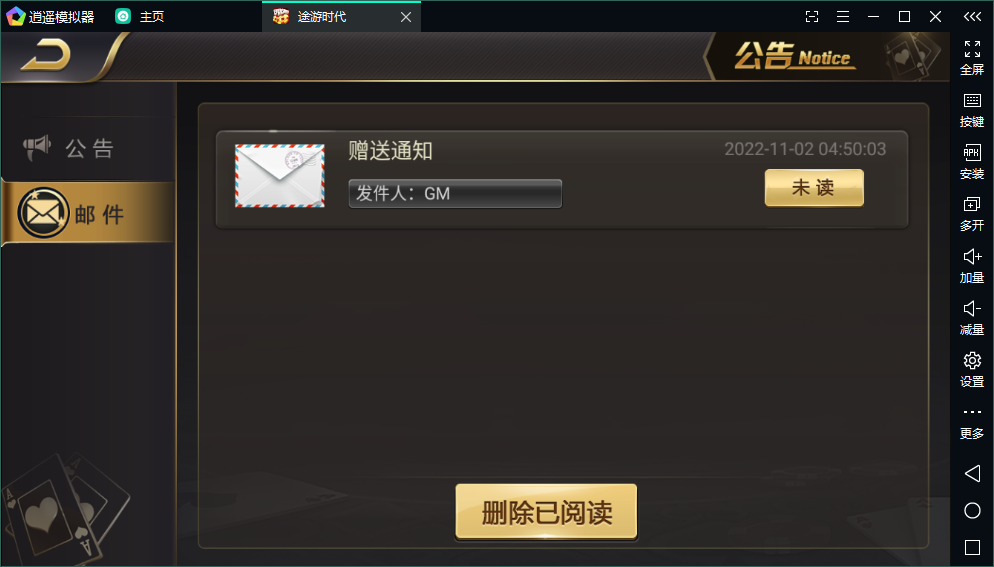Open the 多开 multi-instance icon
The height and width of the screenshot is (567, 994).
(972, 214)
